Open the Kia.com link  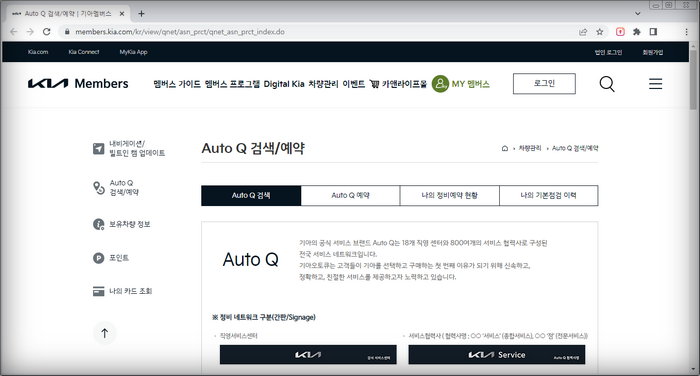tap(38, 52)
